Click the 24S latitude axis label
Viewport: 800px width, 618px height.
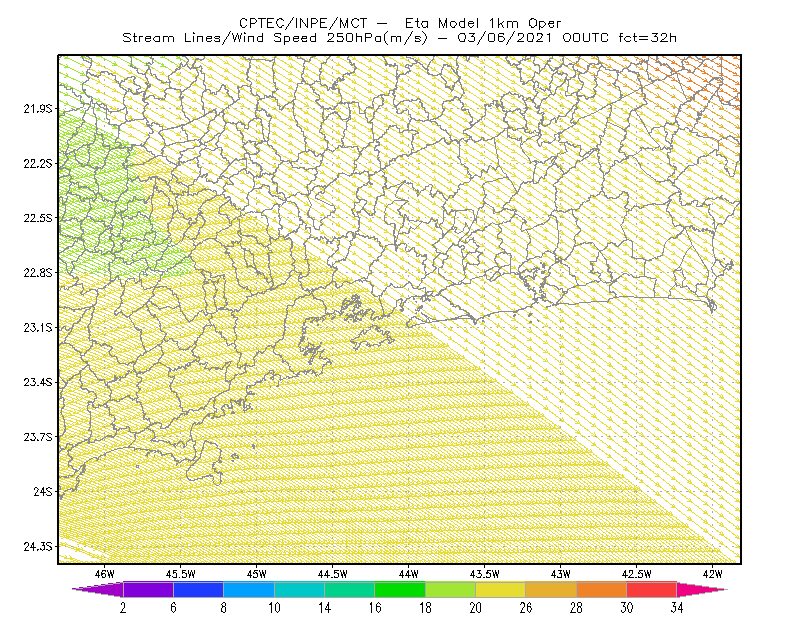coord(43,491)
